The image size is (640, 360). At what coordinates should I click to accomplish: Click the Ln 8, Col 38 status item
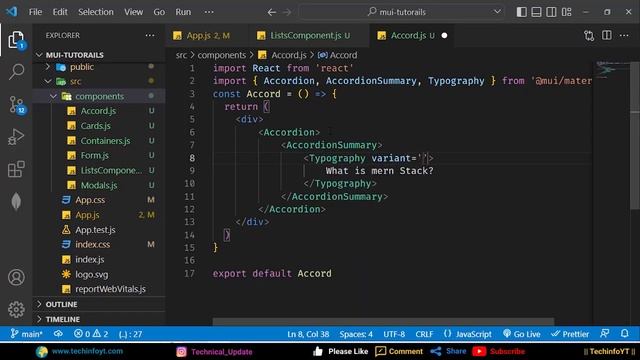(308, 334)
